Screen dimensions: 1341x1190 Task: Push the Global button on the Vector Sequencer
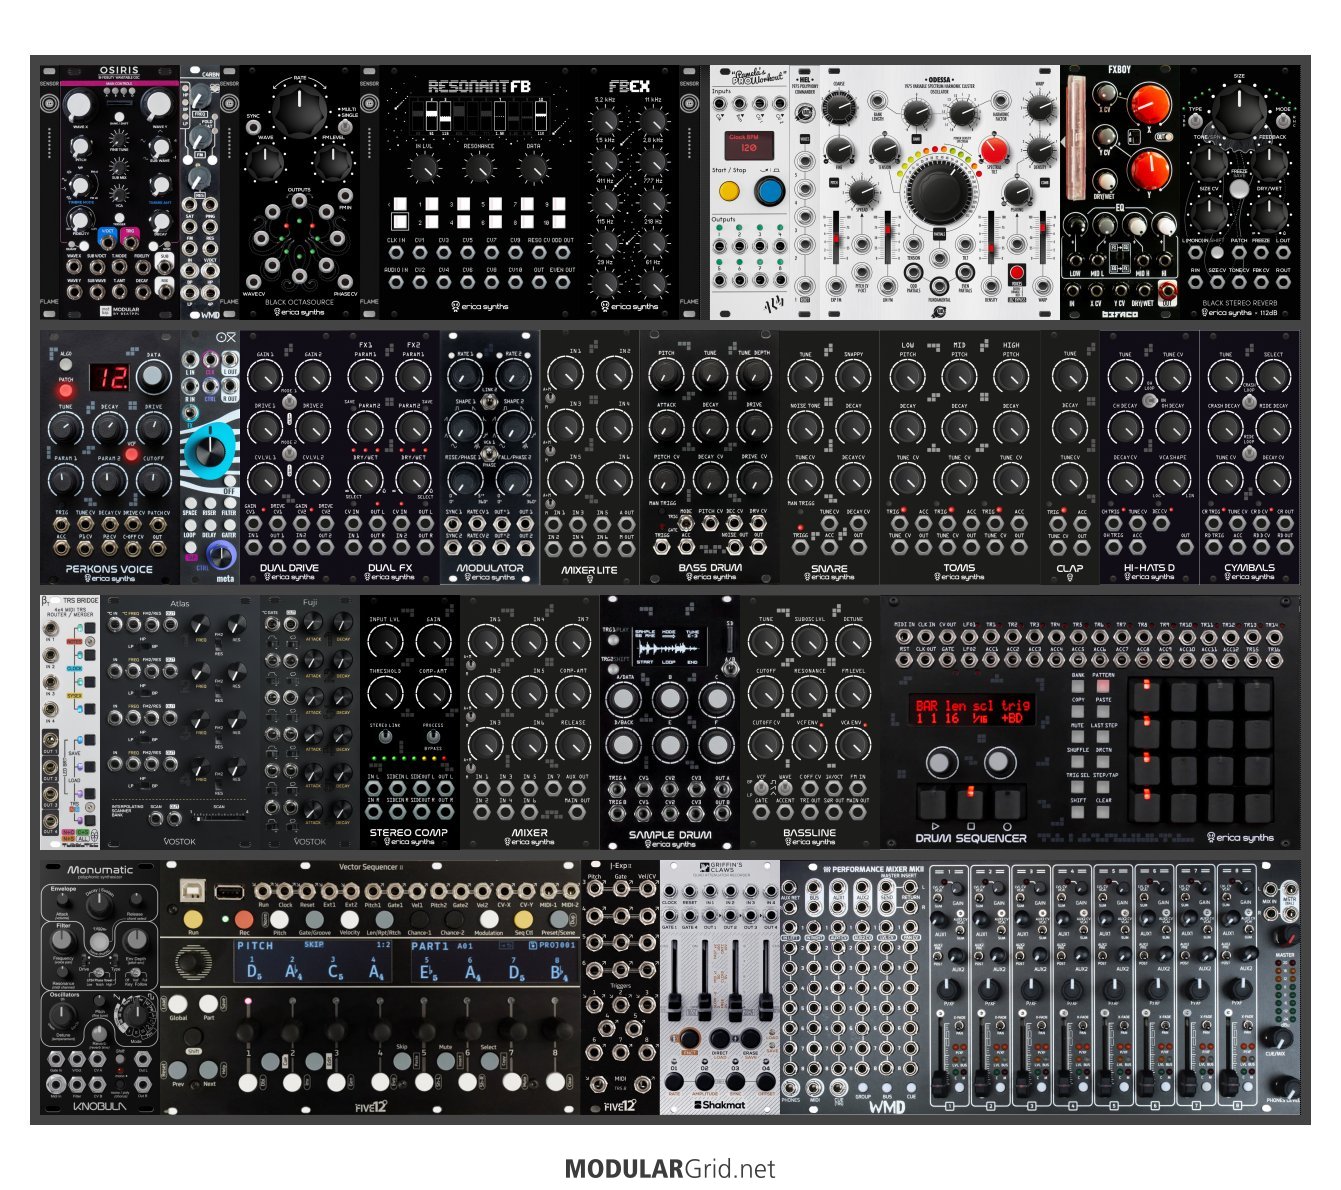point(179,1003)
